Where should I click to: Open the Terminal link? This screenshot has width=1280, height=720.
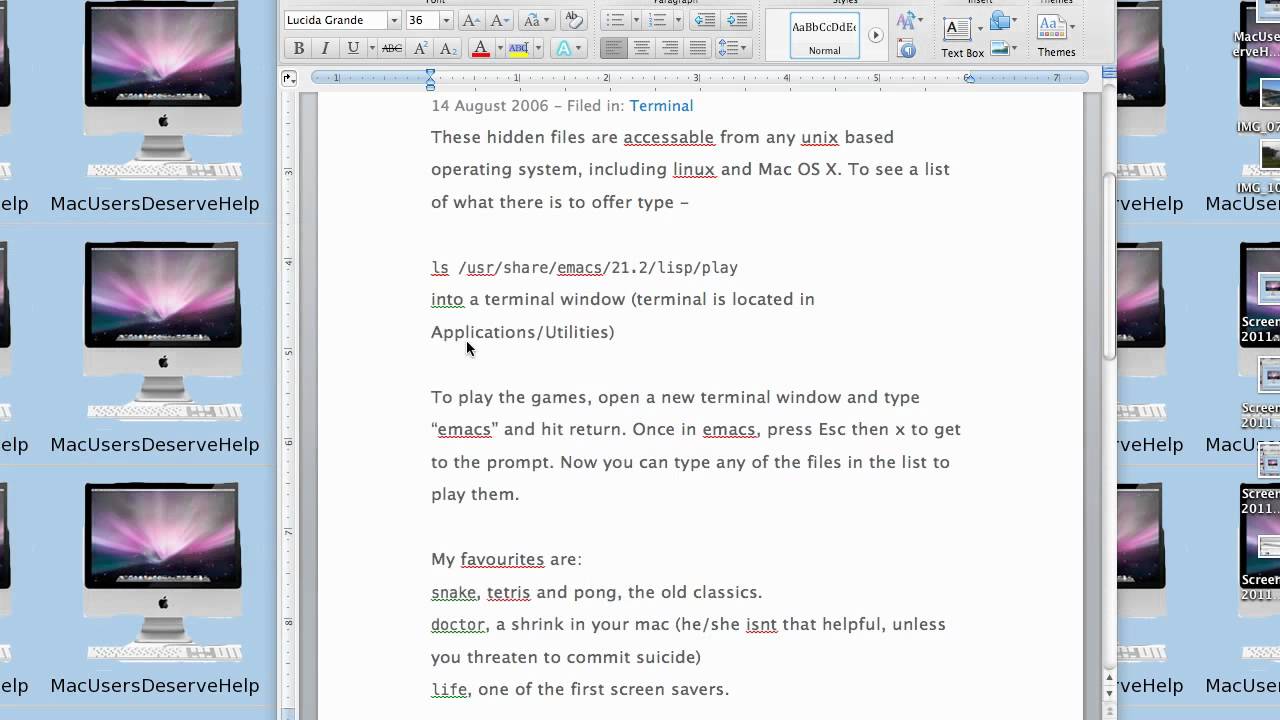coord(661,105)
